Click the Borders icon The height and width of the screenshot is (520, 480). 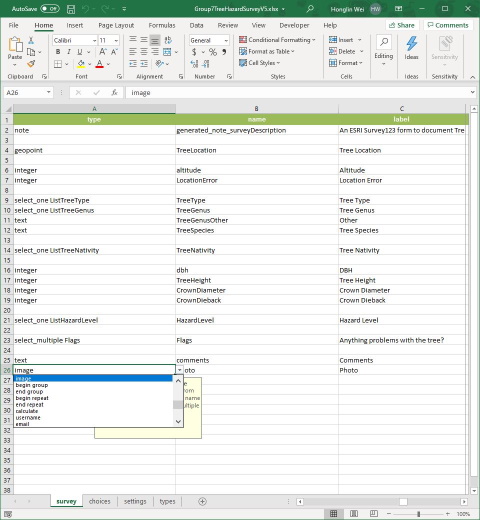point(58,64)
